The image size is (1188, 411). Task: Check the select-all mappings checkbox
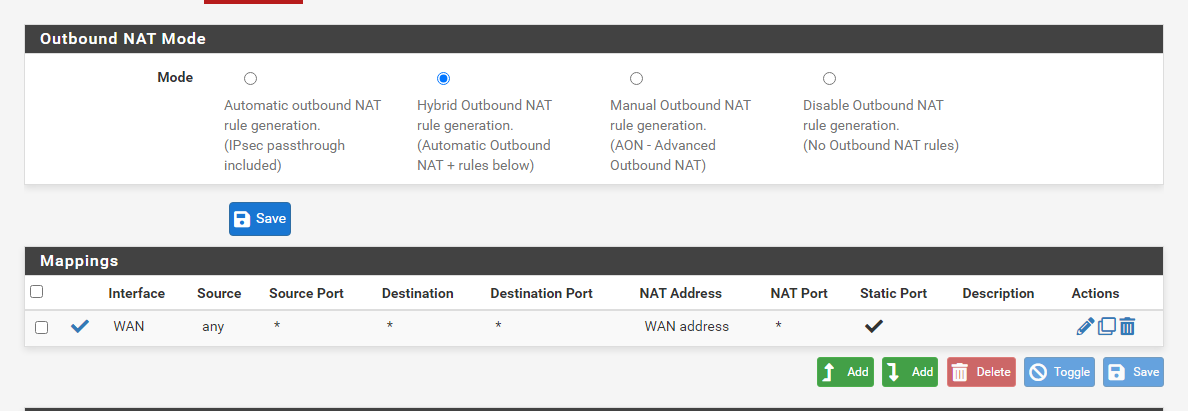click(37, 292)
